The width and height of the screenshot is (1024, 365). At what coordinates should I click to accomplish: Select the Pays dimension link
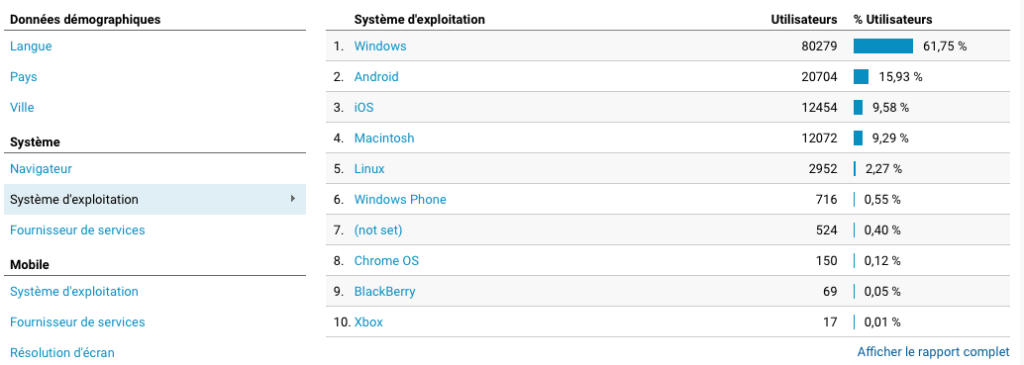(x=24, y=77)
